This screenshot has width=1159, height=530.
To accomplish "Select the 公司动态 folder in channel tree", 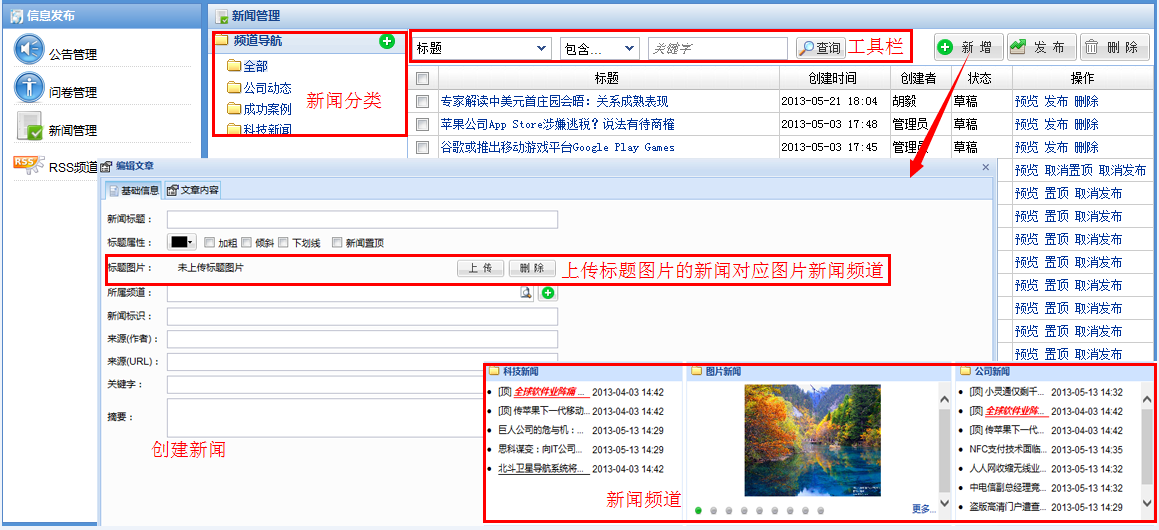I will (x=259, y=87).
